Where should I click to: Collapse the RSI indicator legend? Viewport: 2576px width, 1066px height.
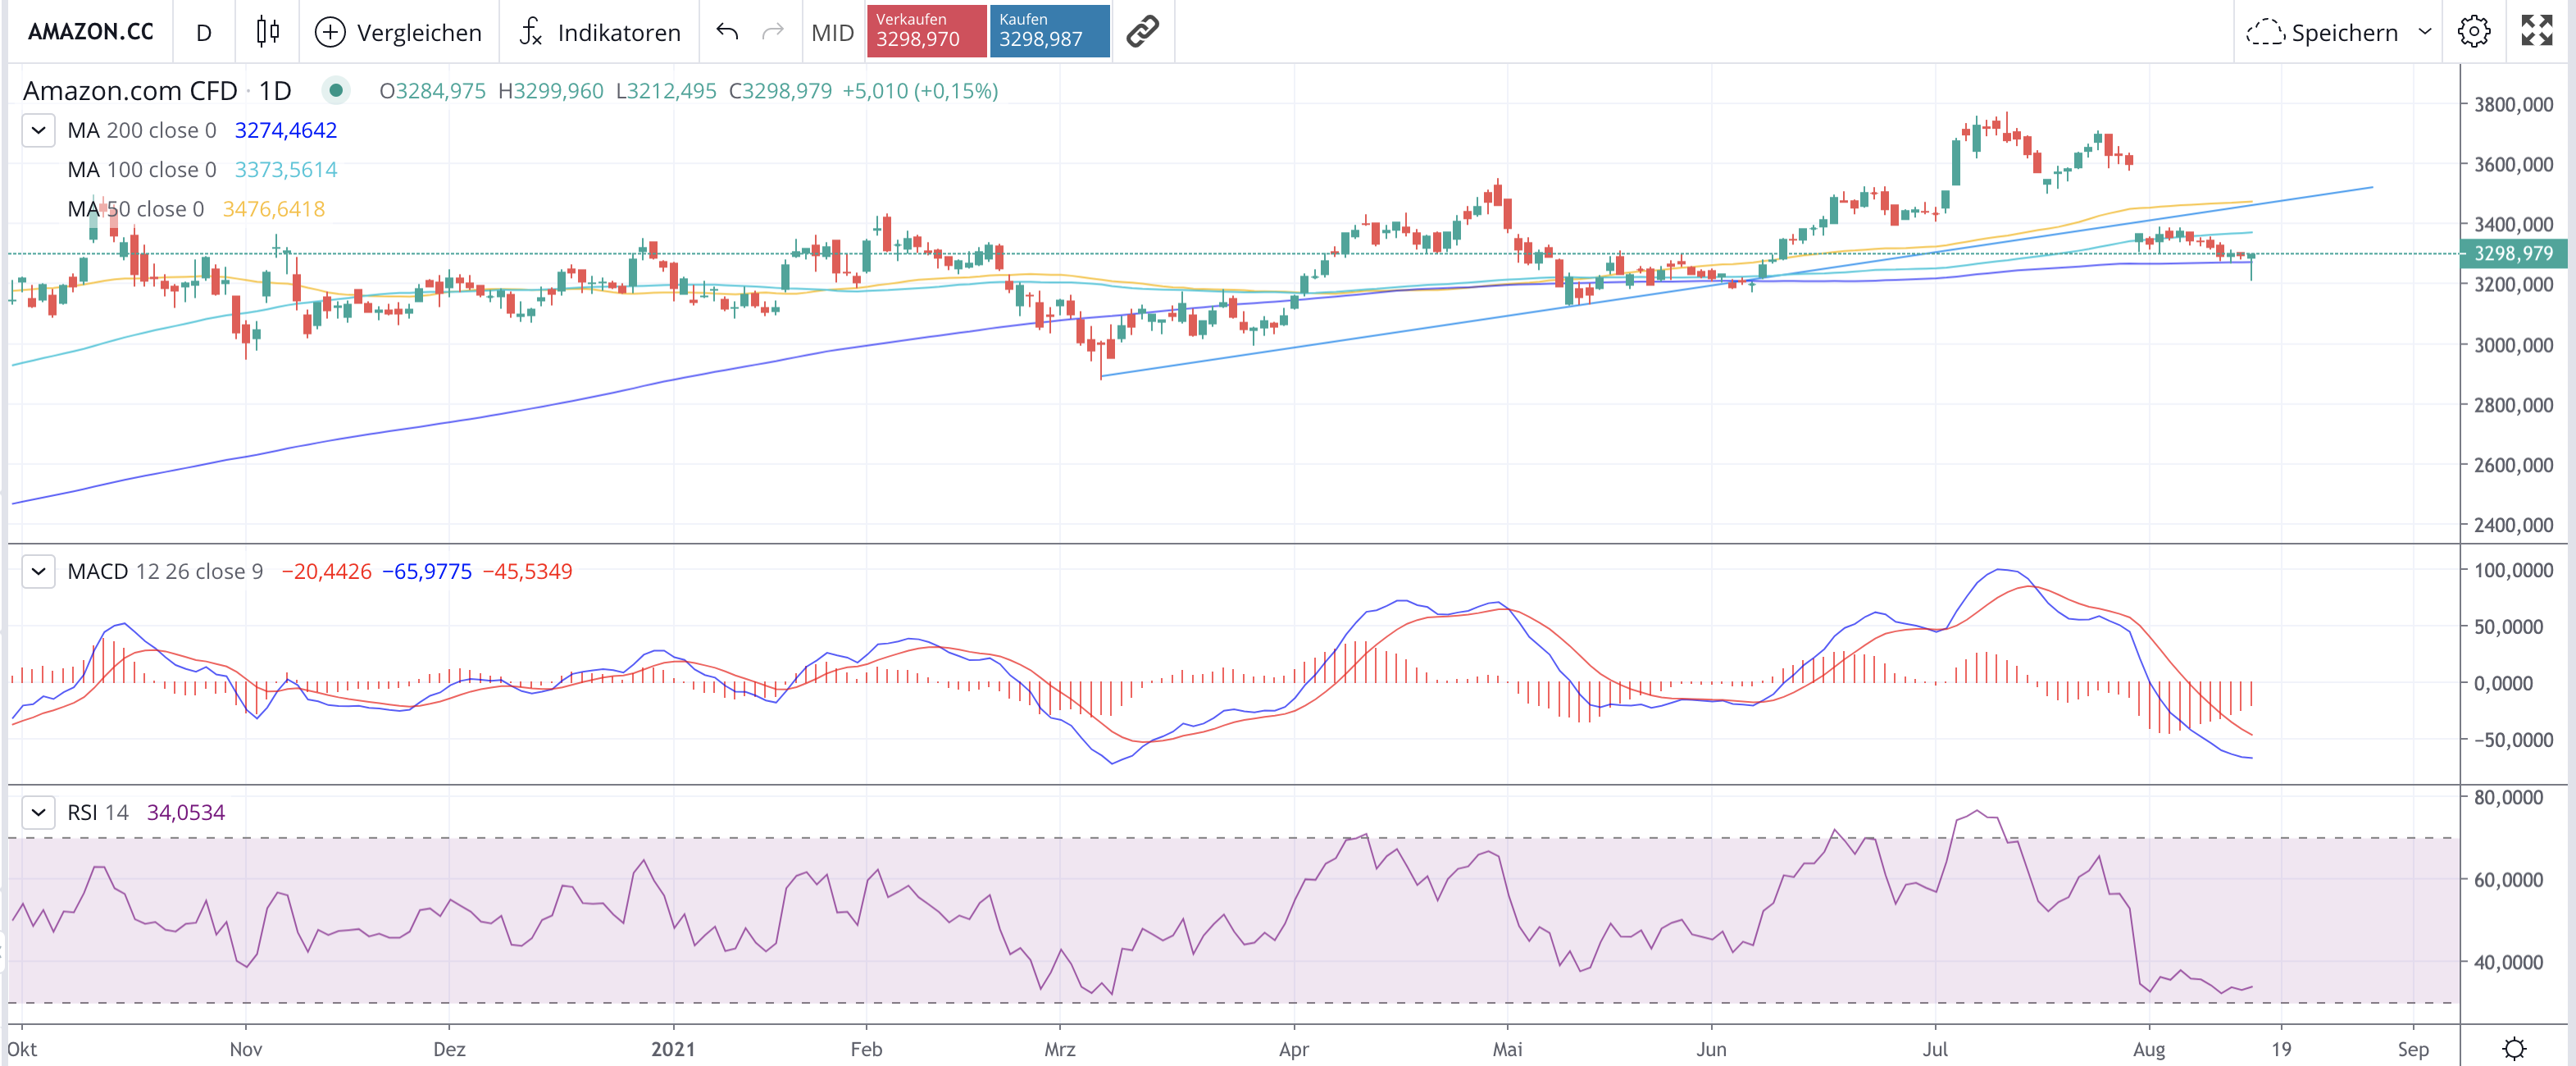click(38, 812)
